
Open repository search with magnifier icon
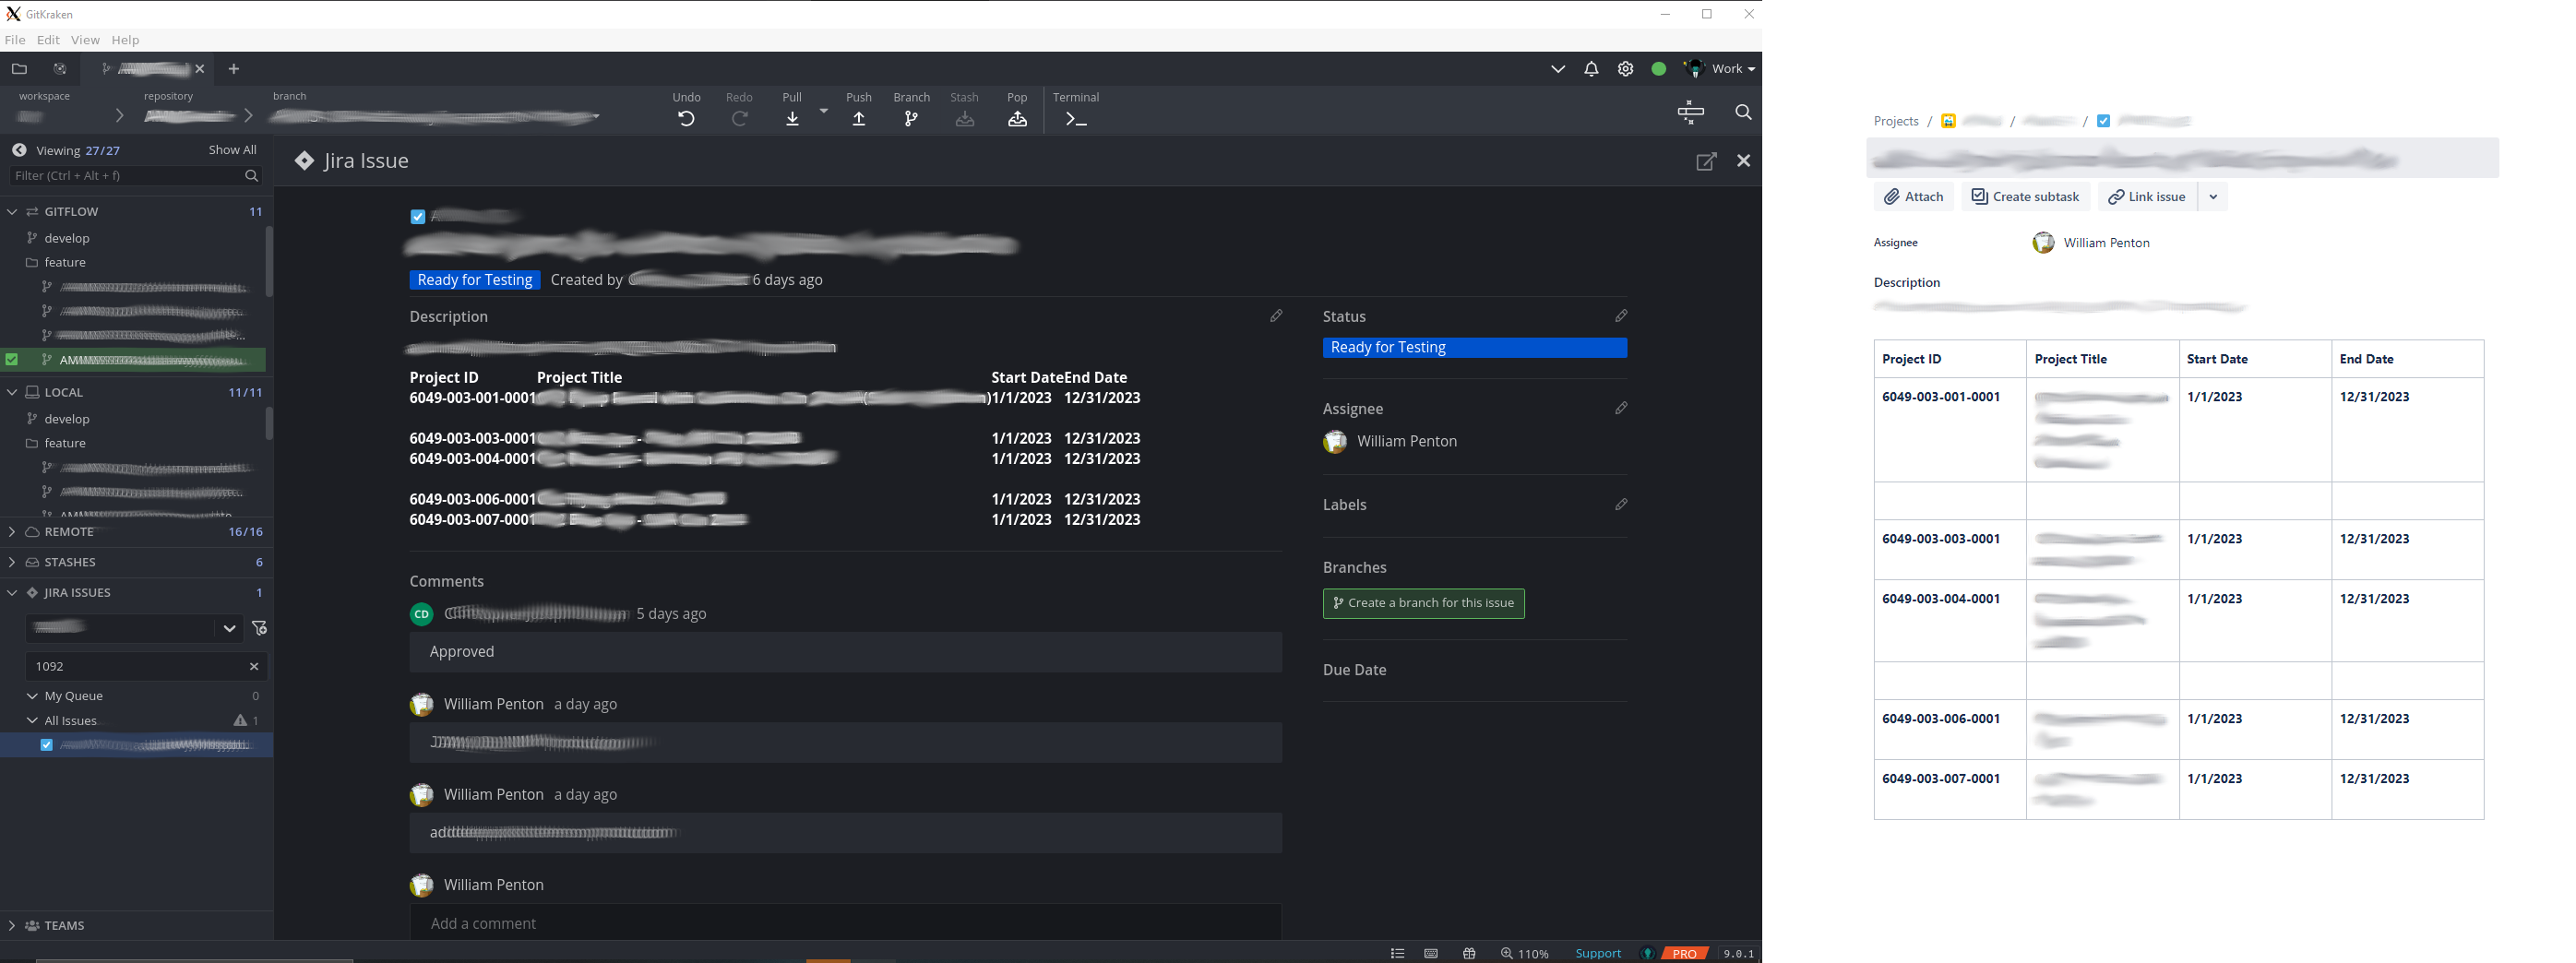coord(1743,112)
